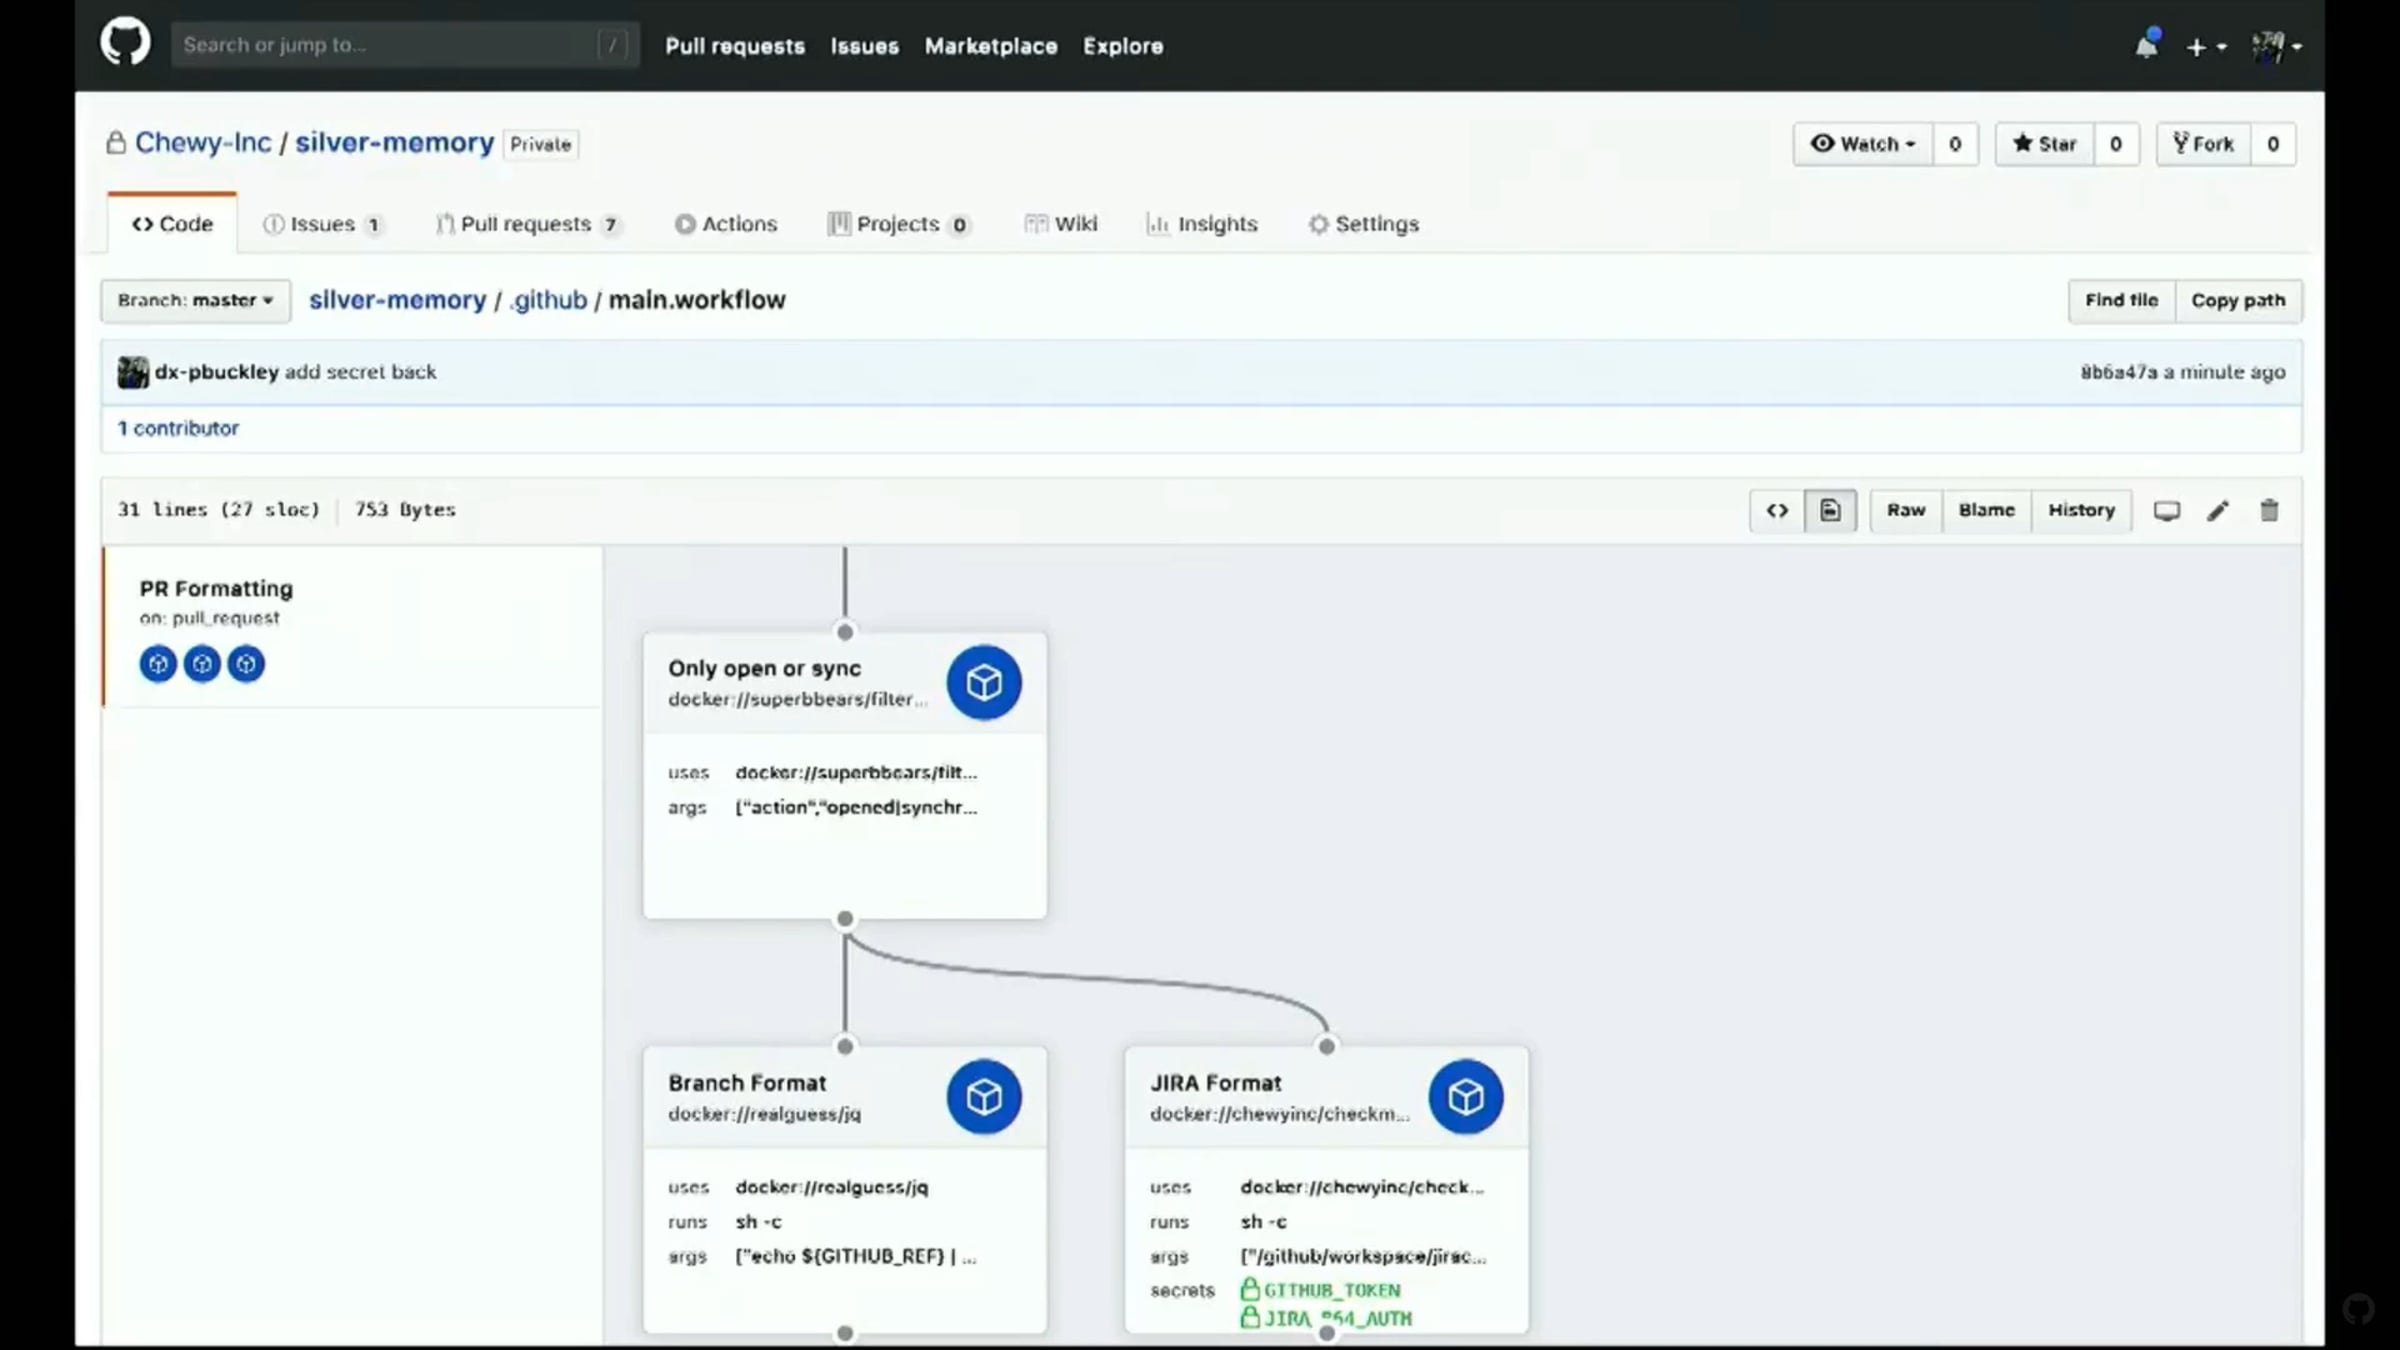Viewport: 2400px width, 1350px height.
Task: Open silver-memory in the file breadcrumb
Action: (397, 300)
